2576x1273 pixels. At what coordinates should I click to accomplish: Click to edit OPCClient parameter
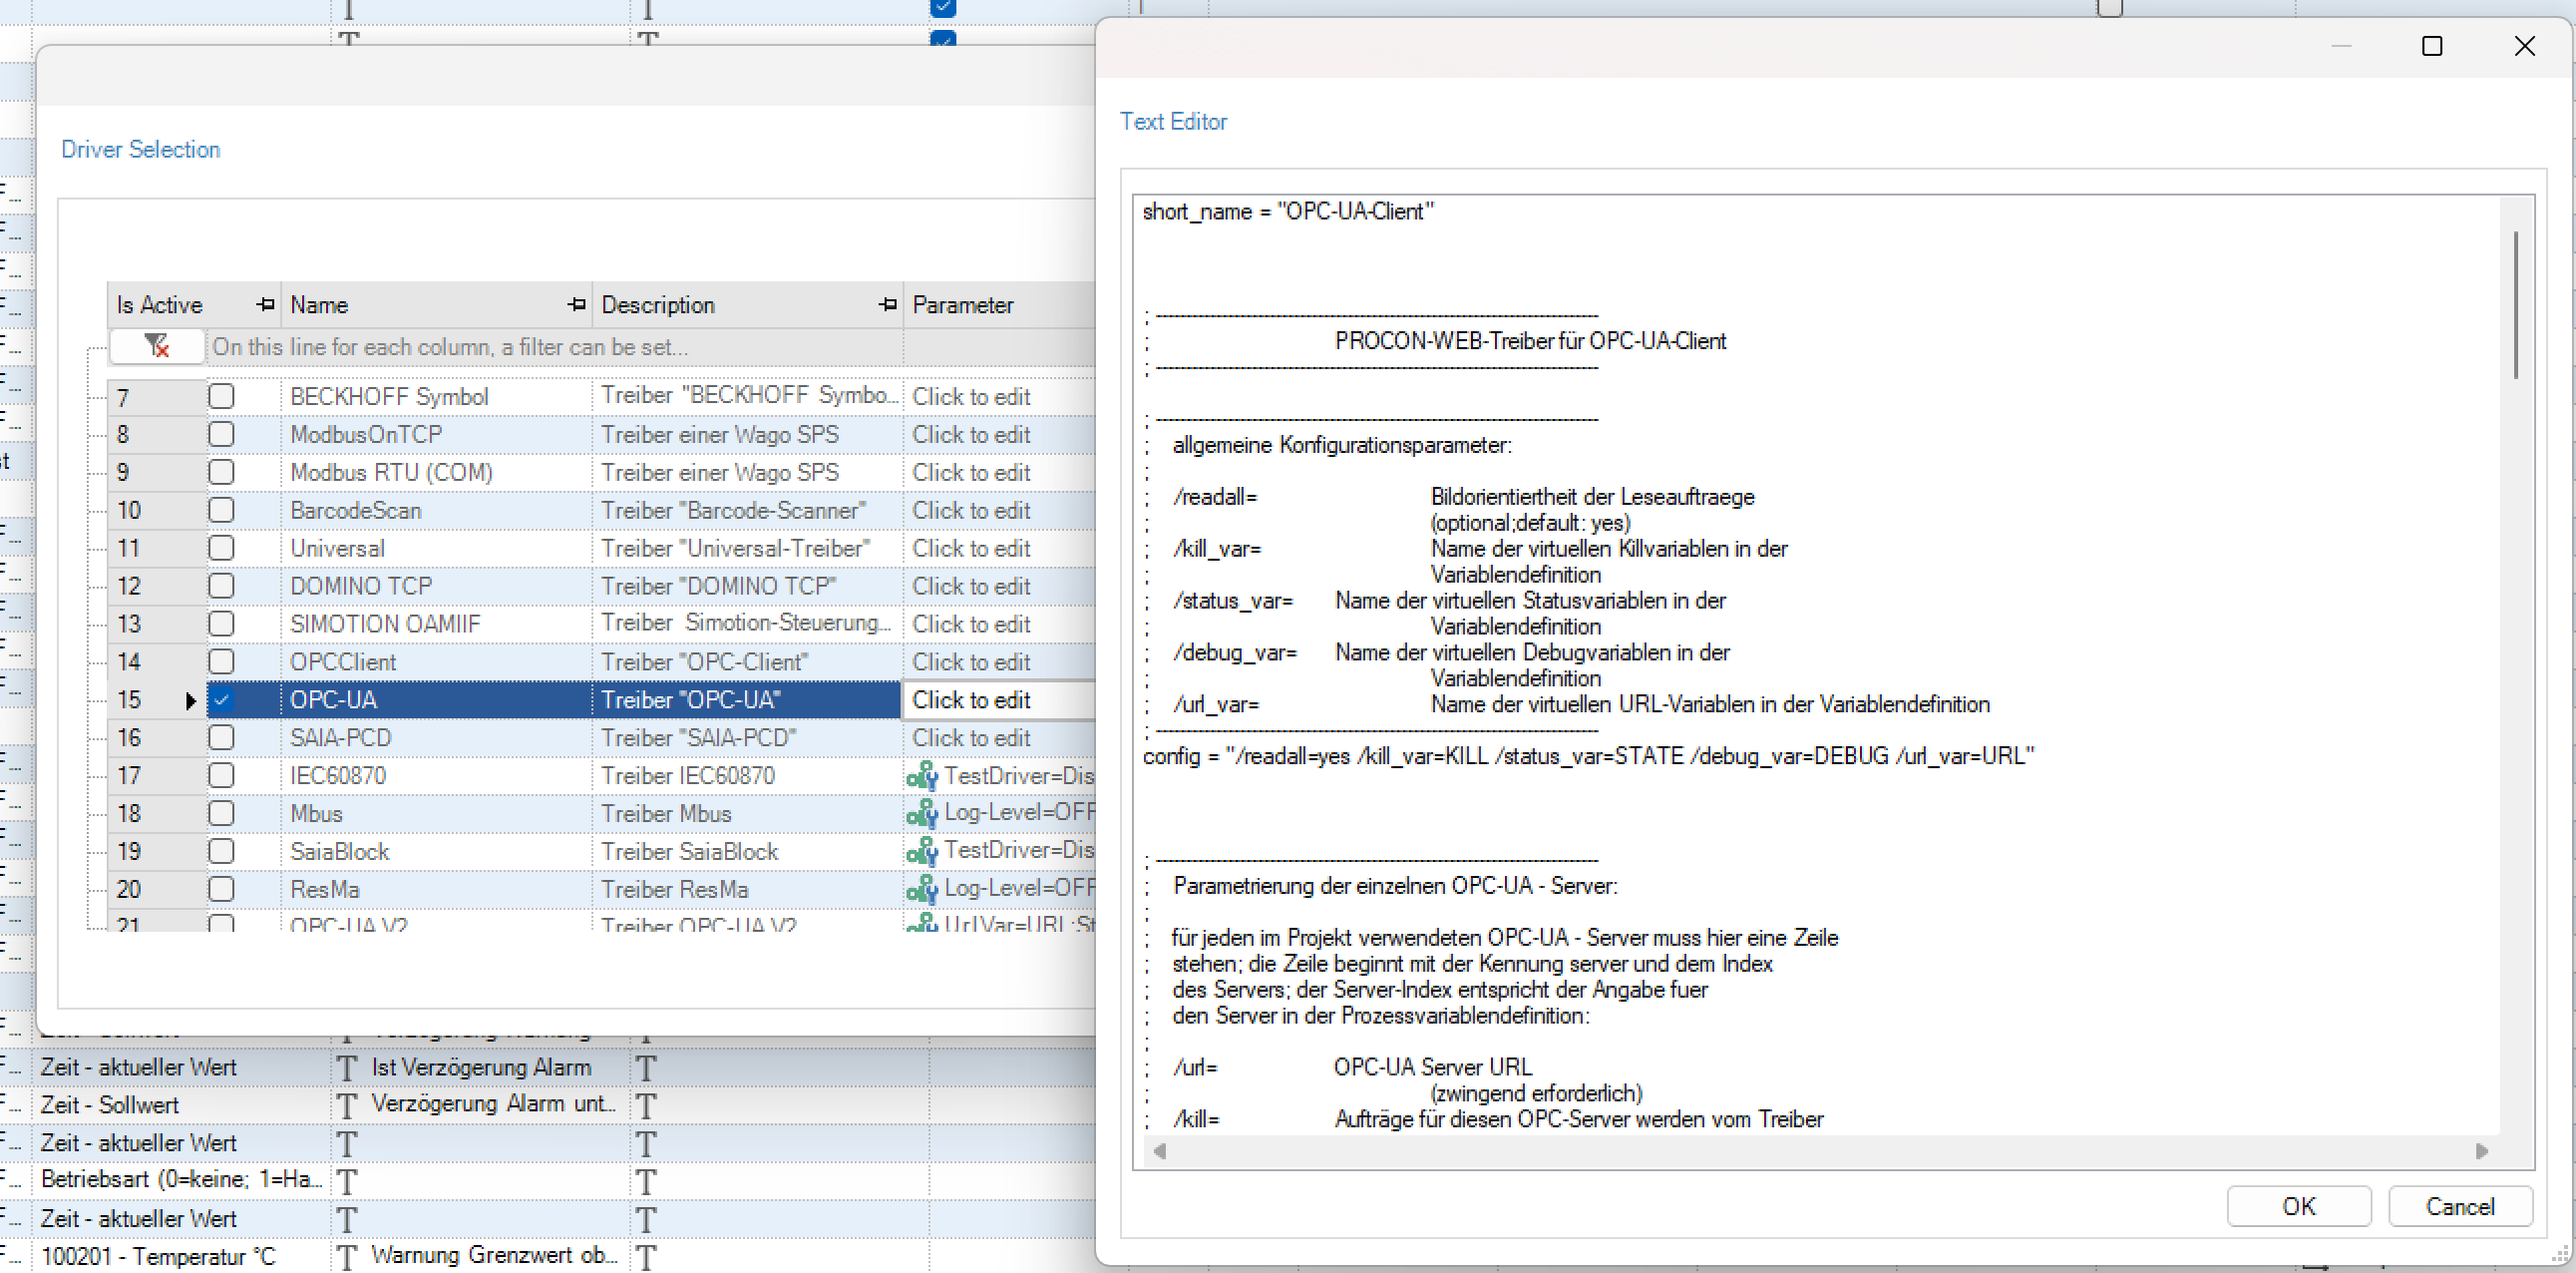coord(1000,663)
